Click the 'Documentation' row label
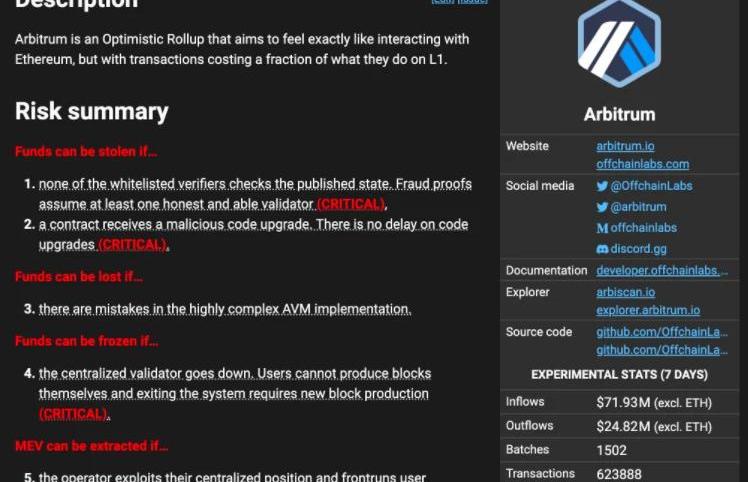This screenshot has height=482, width=748. tap(546, 271)
